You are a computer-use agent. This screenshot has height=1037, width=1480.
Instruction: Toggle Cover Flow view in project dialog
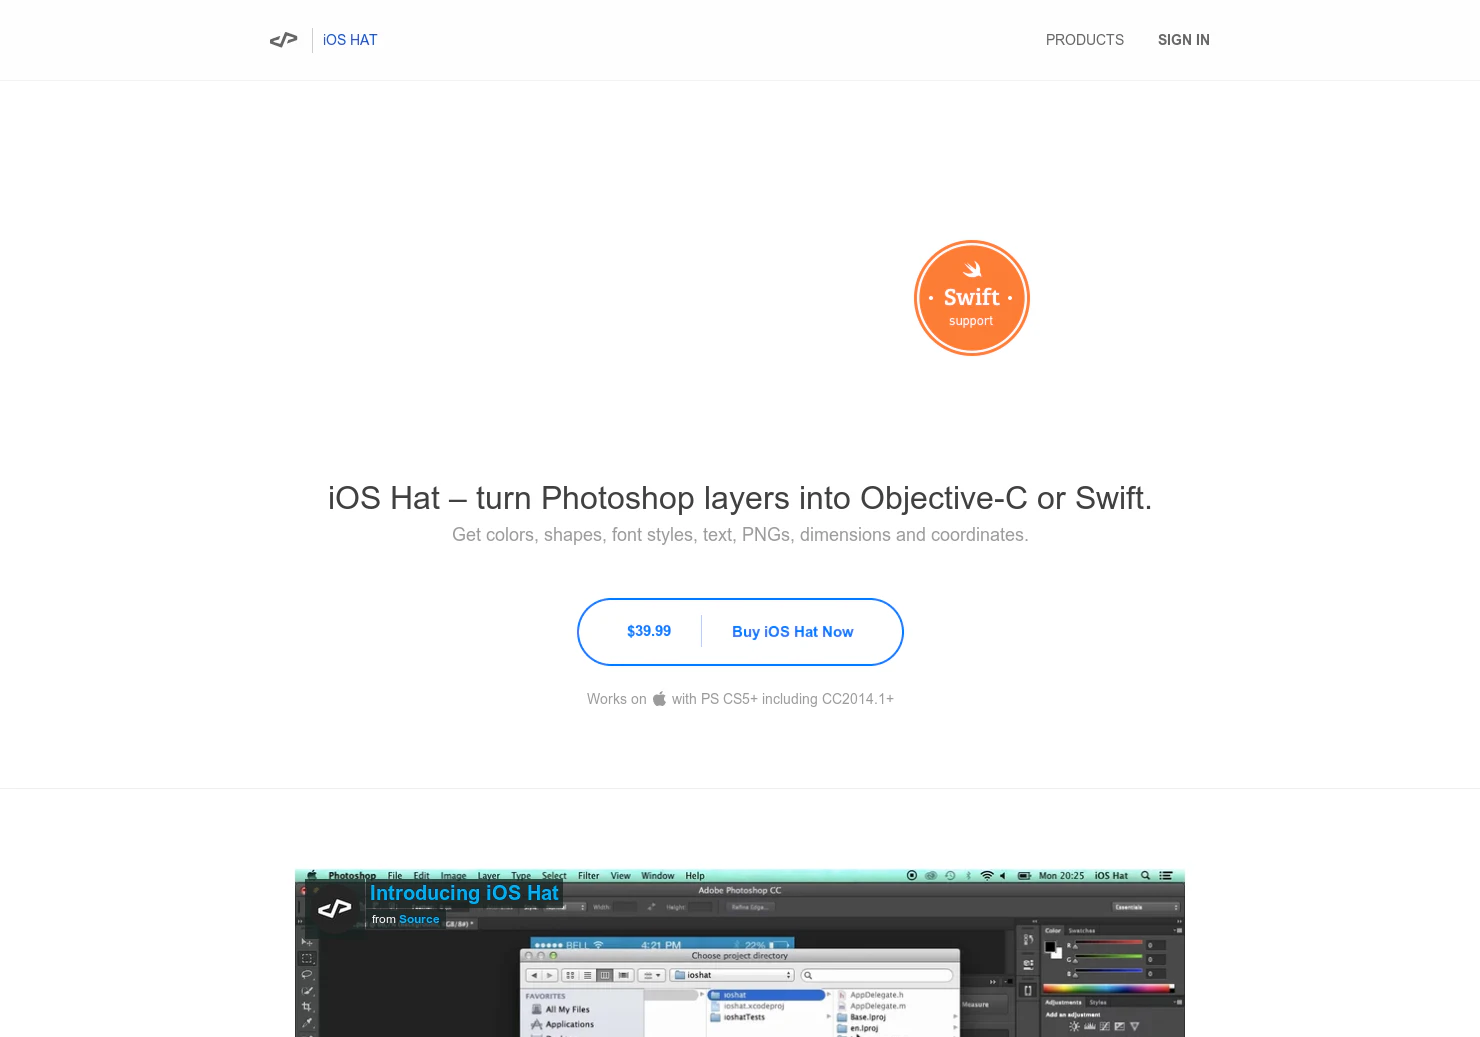tap(624, 975)
